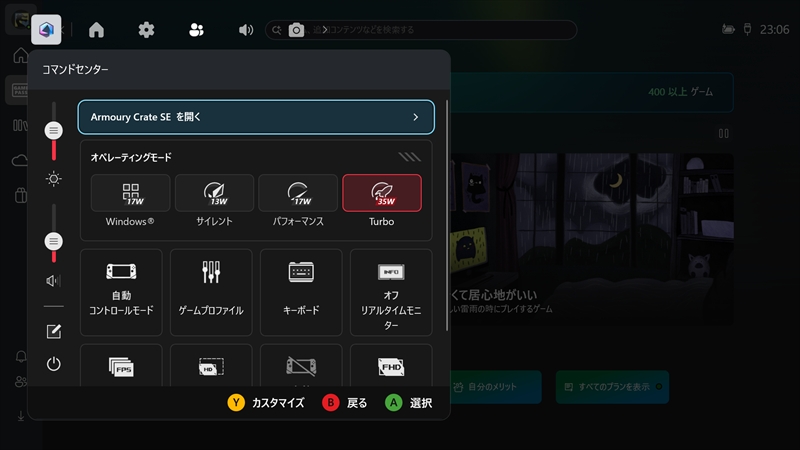Open the friends/people icon in top bar

pyautogui.click(x=196, y=30)
